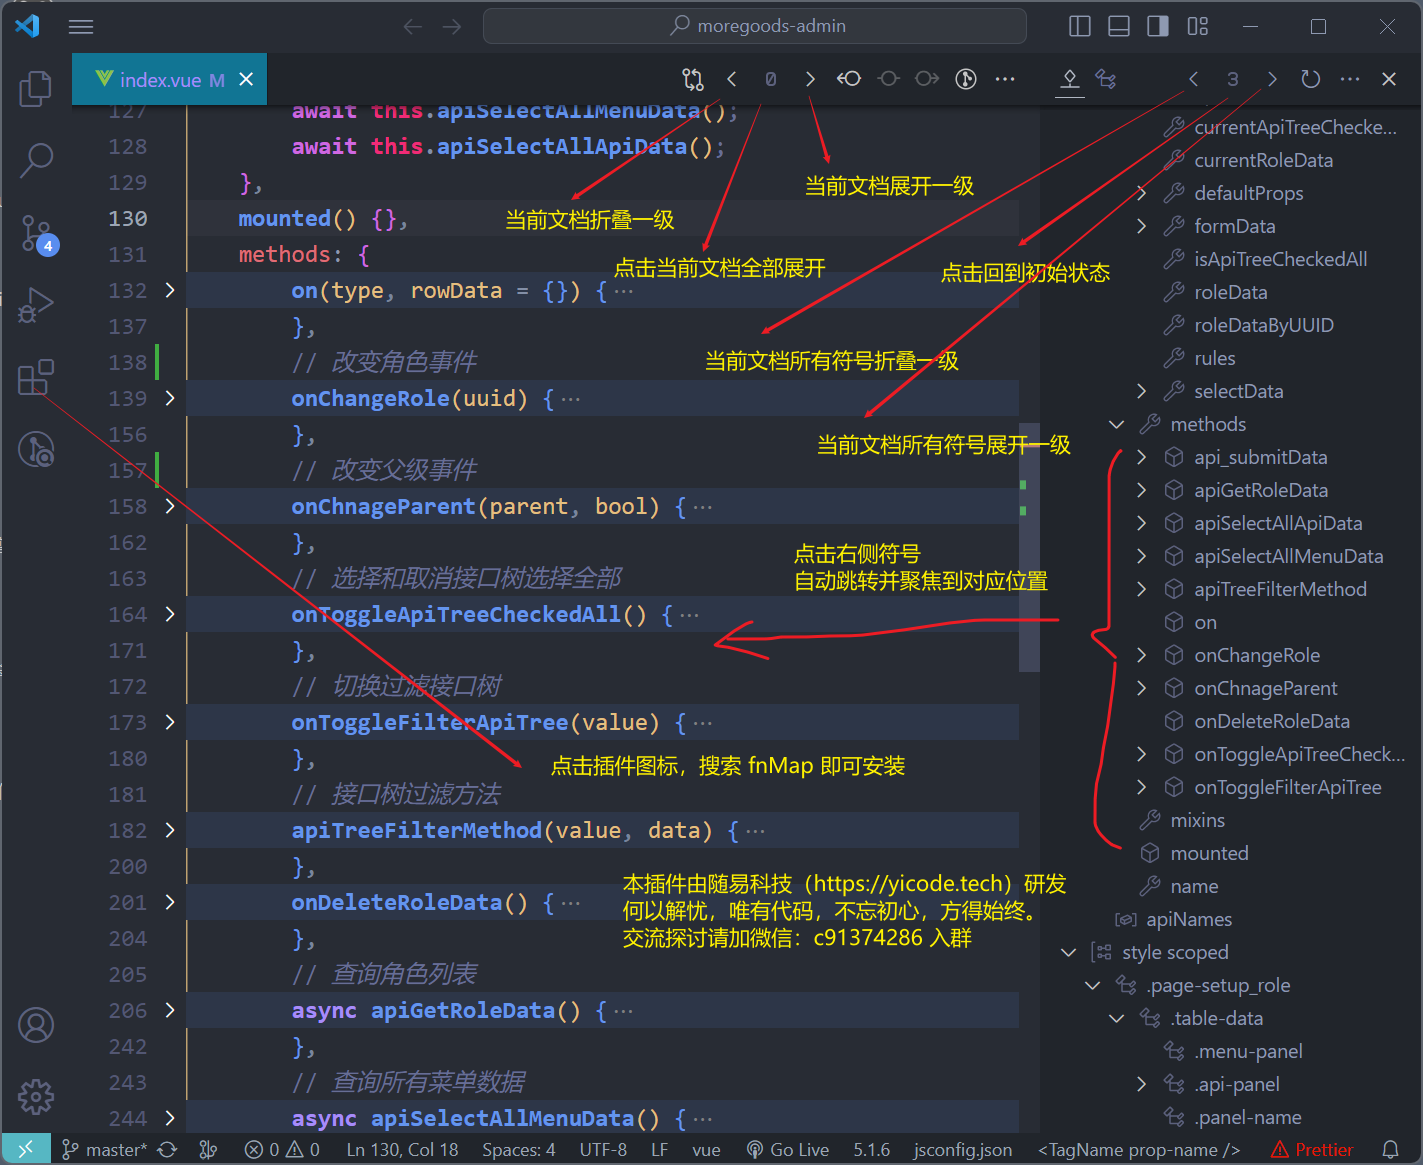Open notifications via the bell icon
The height and width of the screenshot is (1165, 1423).
point(1391,1149)
